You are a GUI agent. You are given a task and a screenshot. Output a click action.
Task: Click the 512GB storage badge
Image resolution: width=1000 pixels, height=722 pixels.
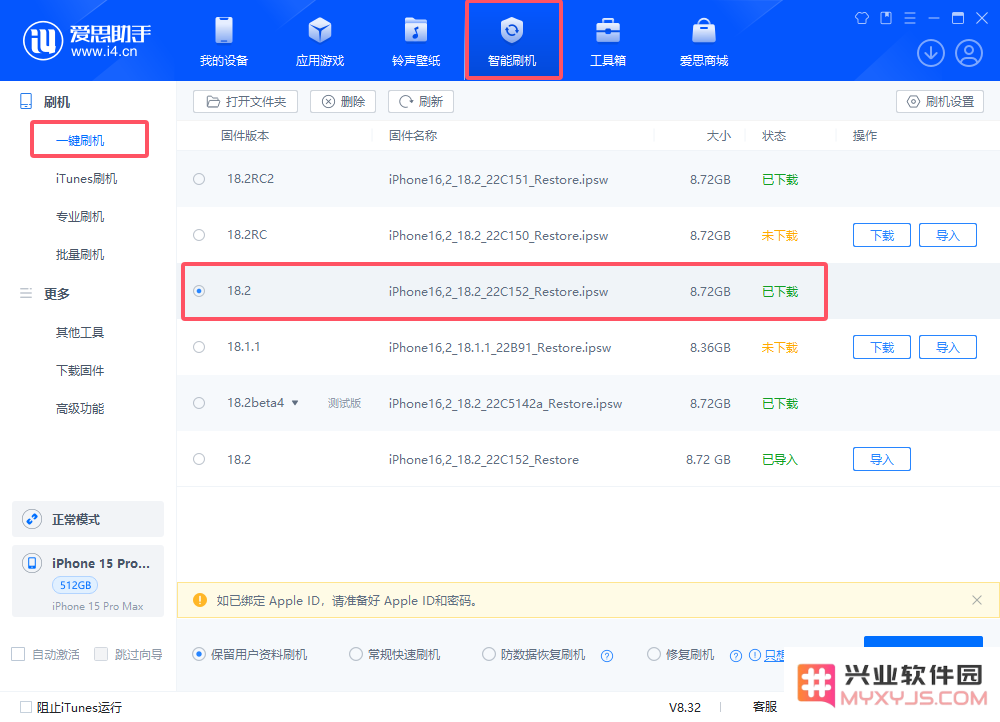coord(75,585)
